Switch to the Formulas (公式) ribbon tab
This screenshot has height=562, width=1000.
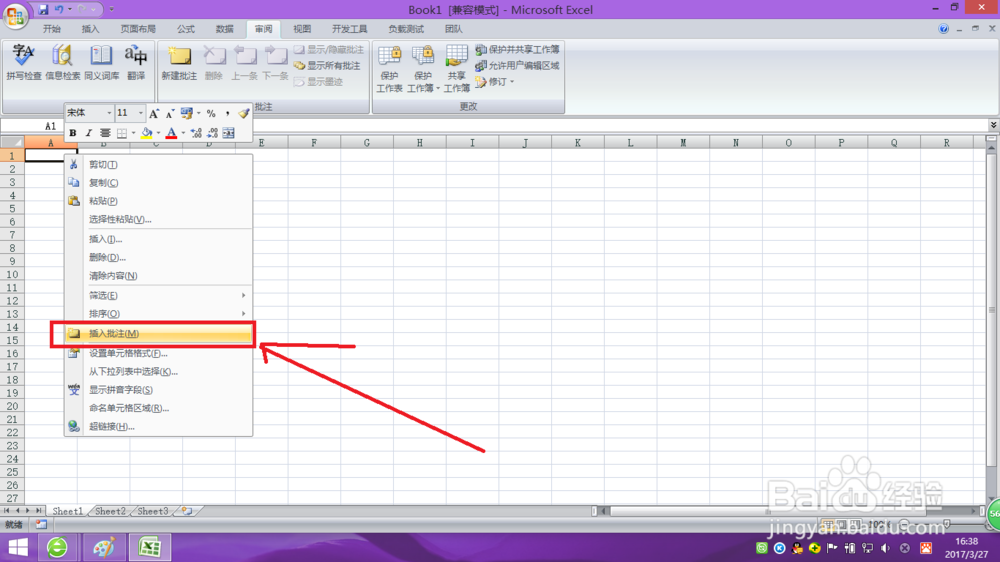(186, 29)
